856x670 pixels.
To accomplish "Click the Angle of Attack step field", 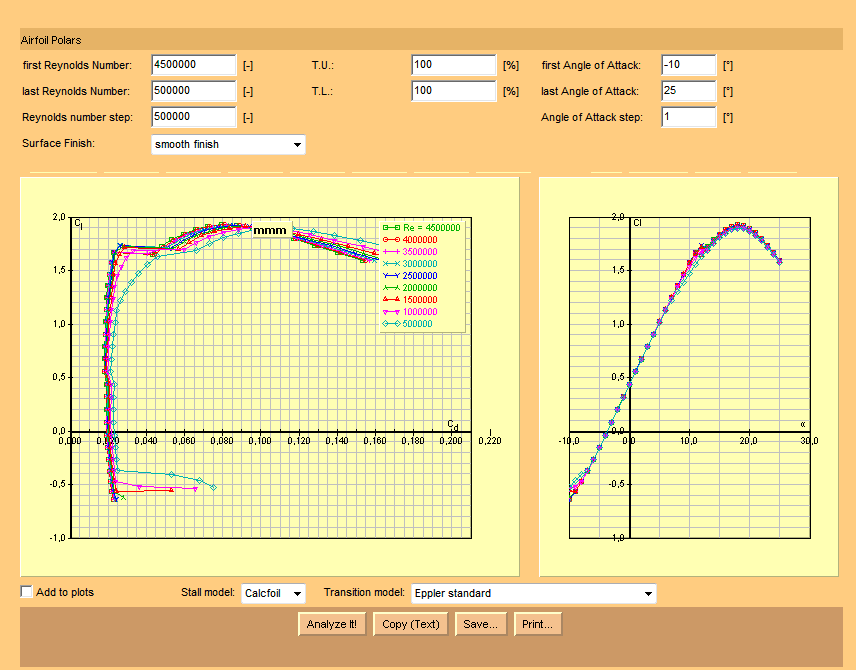I will 688,117.
